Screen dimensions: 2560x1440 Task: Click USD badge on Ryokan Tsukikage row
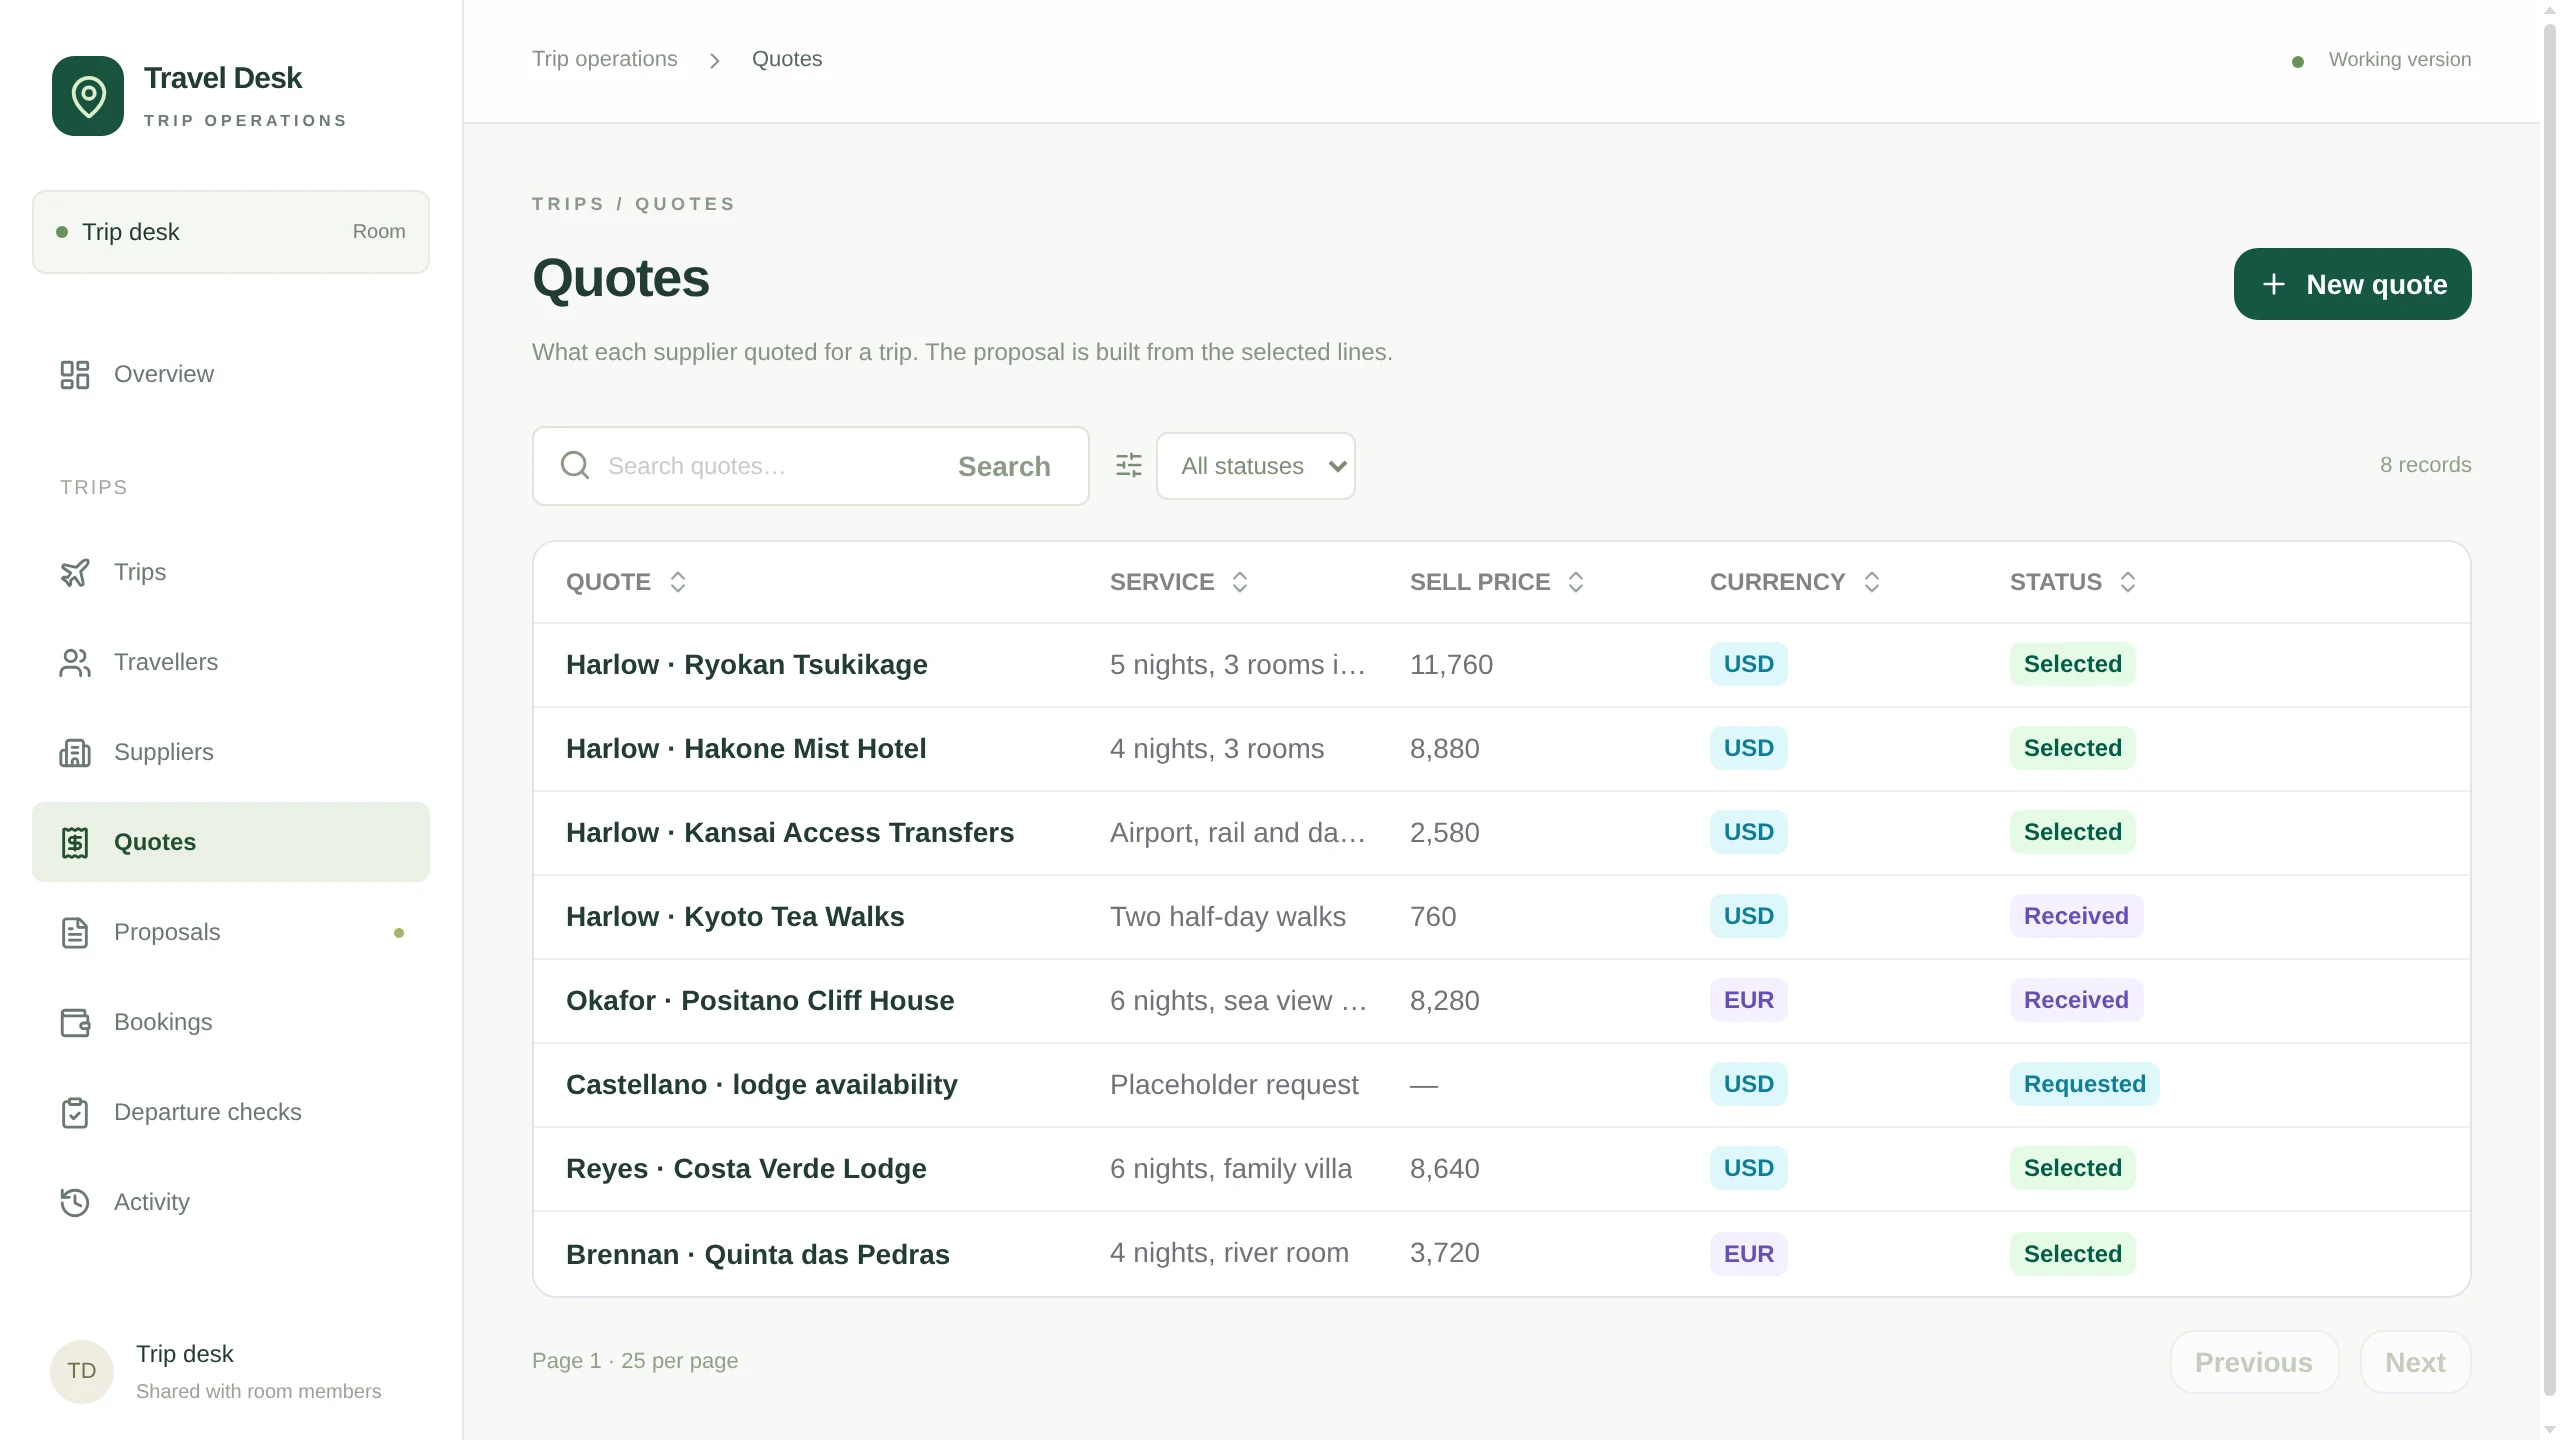(x=1748, y=664)
